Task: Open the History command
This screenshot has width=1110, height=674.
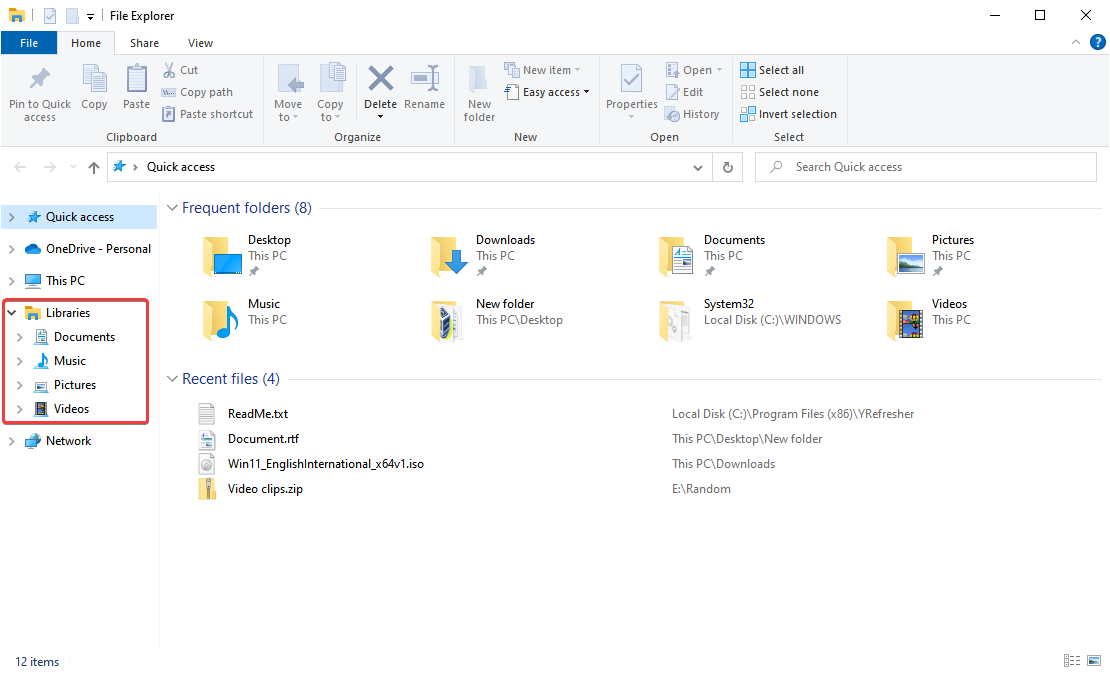Action: [x=692, y=114]
